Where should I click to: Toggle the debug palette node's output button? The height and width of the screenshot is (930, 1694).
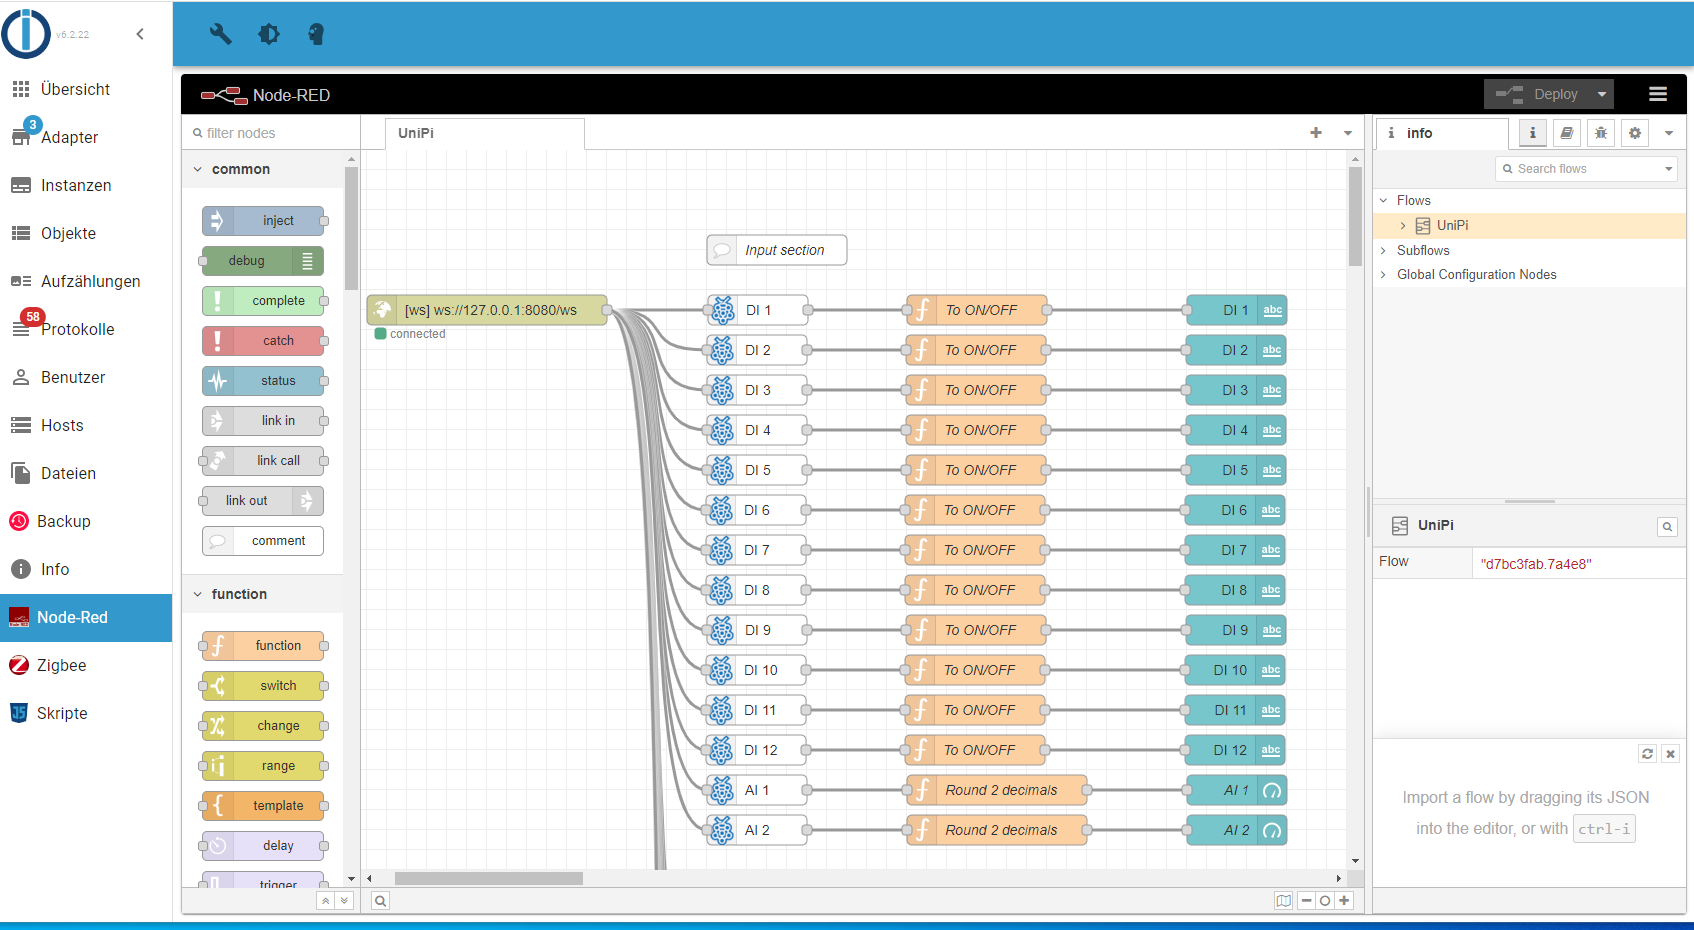[x=308, y=261]
